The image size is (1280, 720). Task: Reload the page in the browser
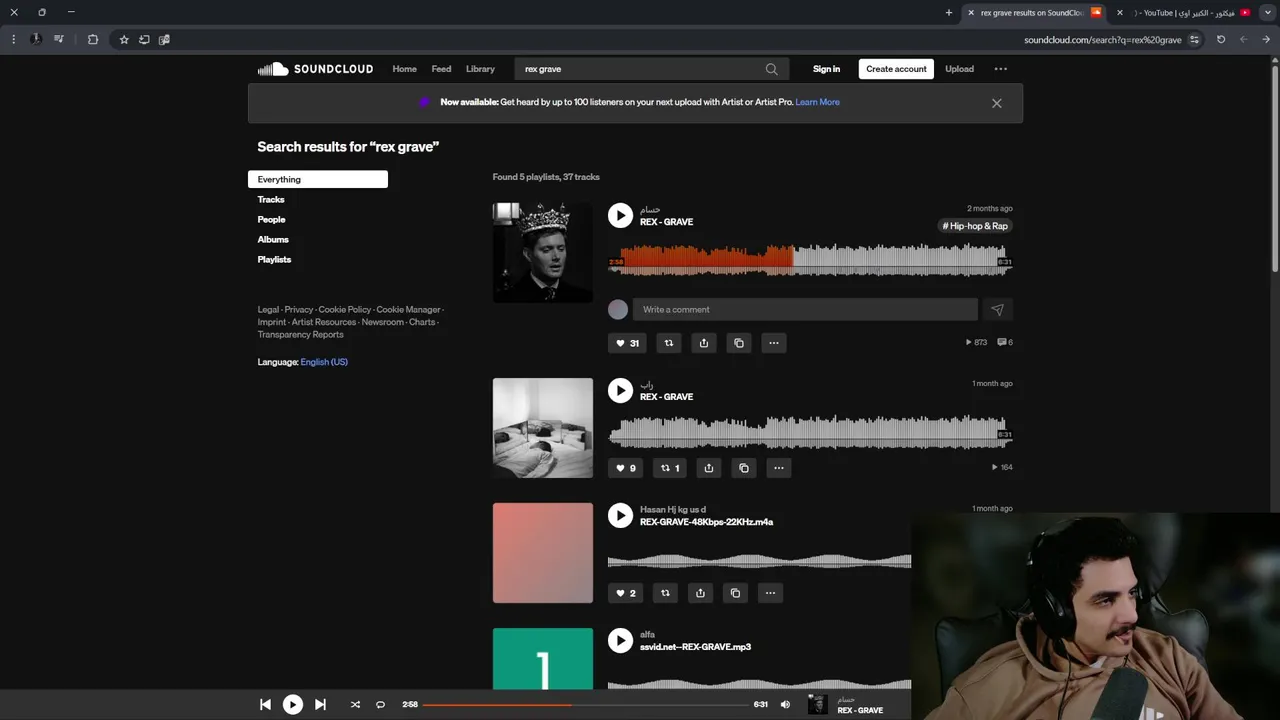(x=1220, y=40)
